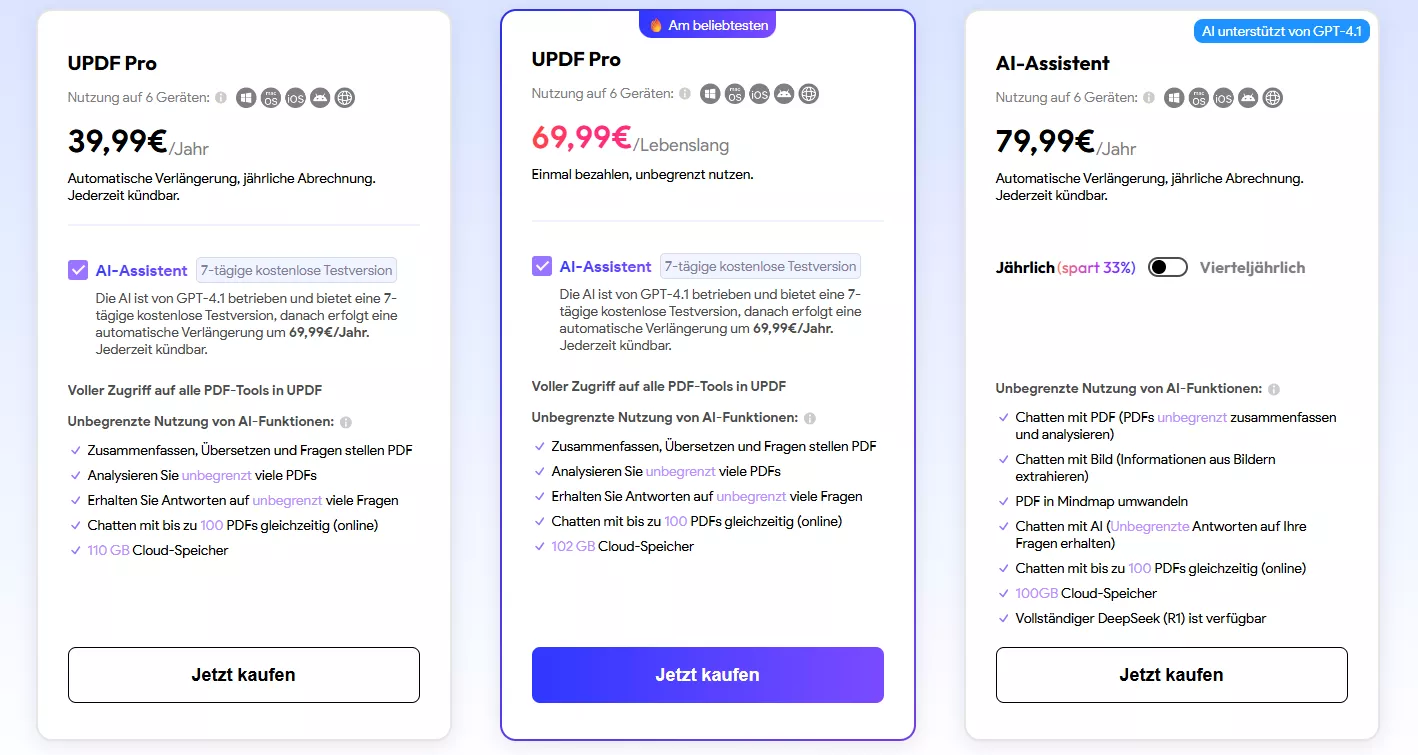
Task: Open the info icon near Unbegrenzte Nutzung von AI-Funktionen
Action: [x=346, y=421]
